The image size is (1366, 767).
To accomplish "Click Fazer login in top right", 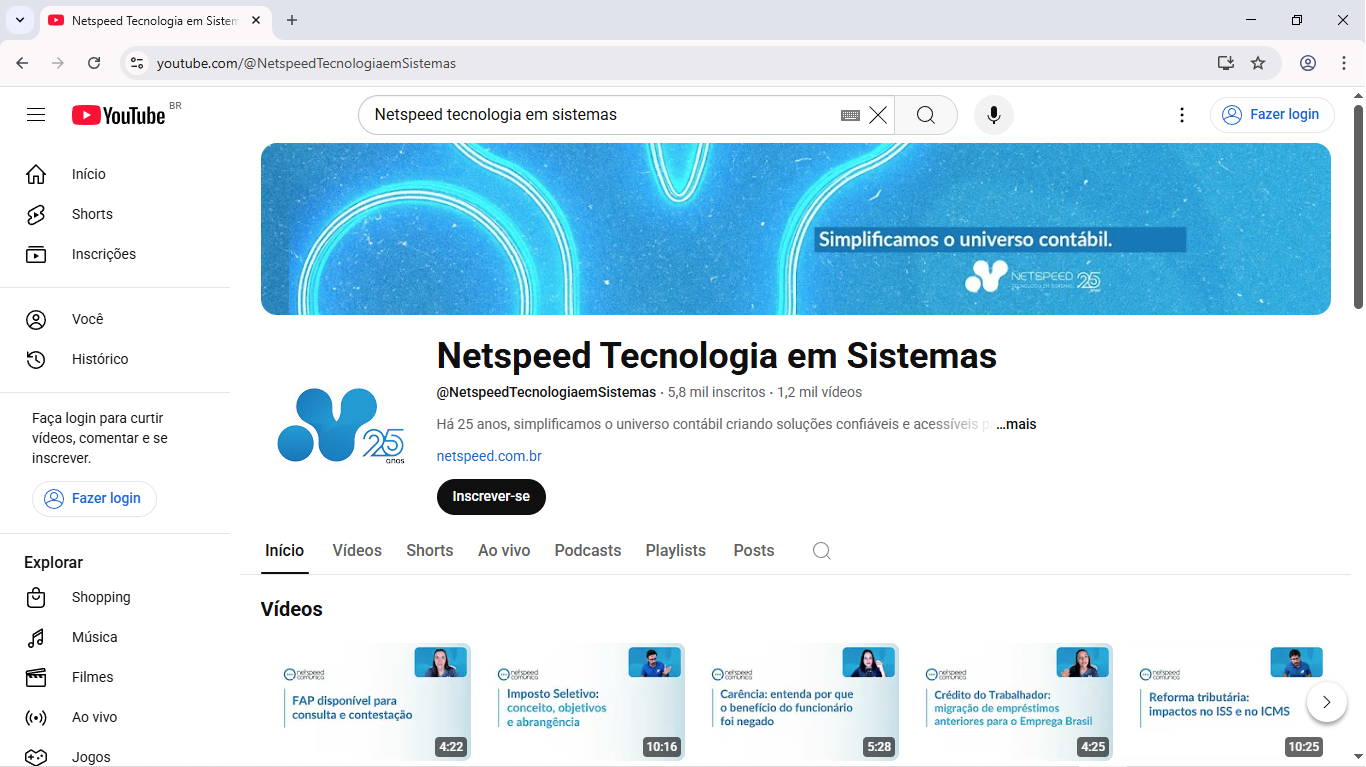I will click(1272, 115).
